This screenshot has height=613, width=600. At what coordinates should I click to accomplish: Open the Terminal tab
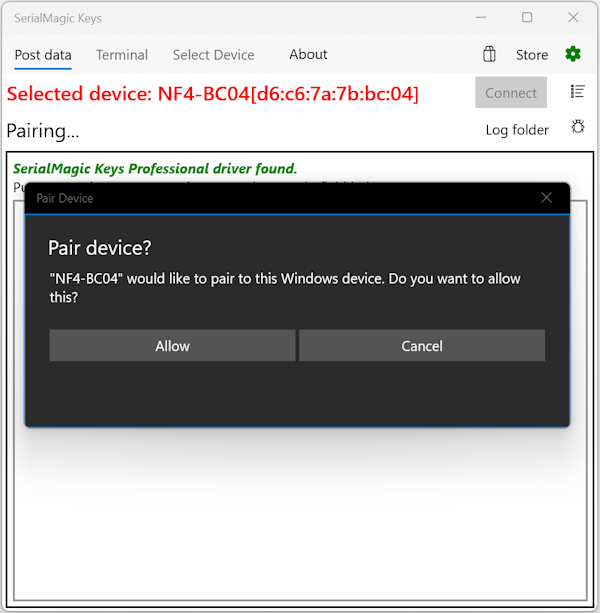pyautogui.click(x=122, y=55)
